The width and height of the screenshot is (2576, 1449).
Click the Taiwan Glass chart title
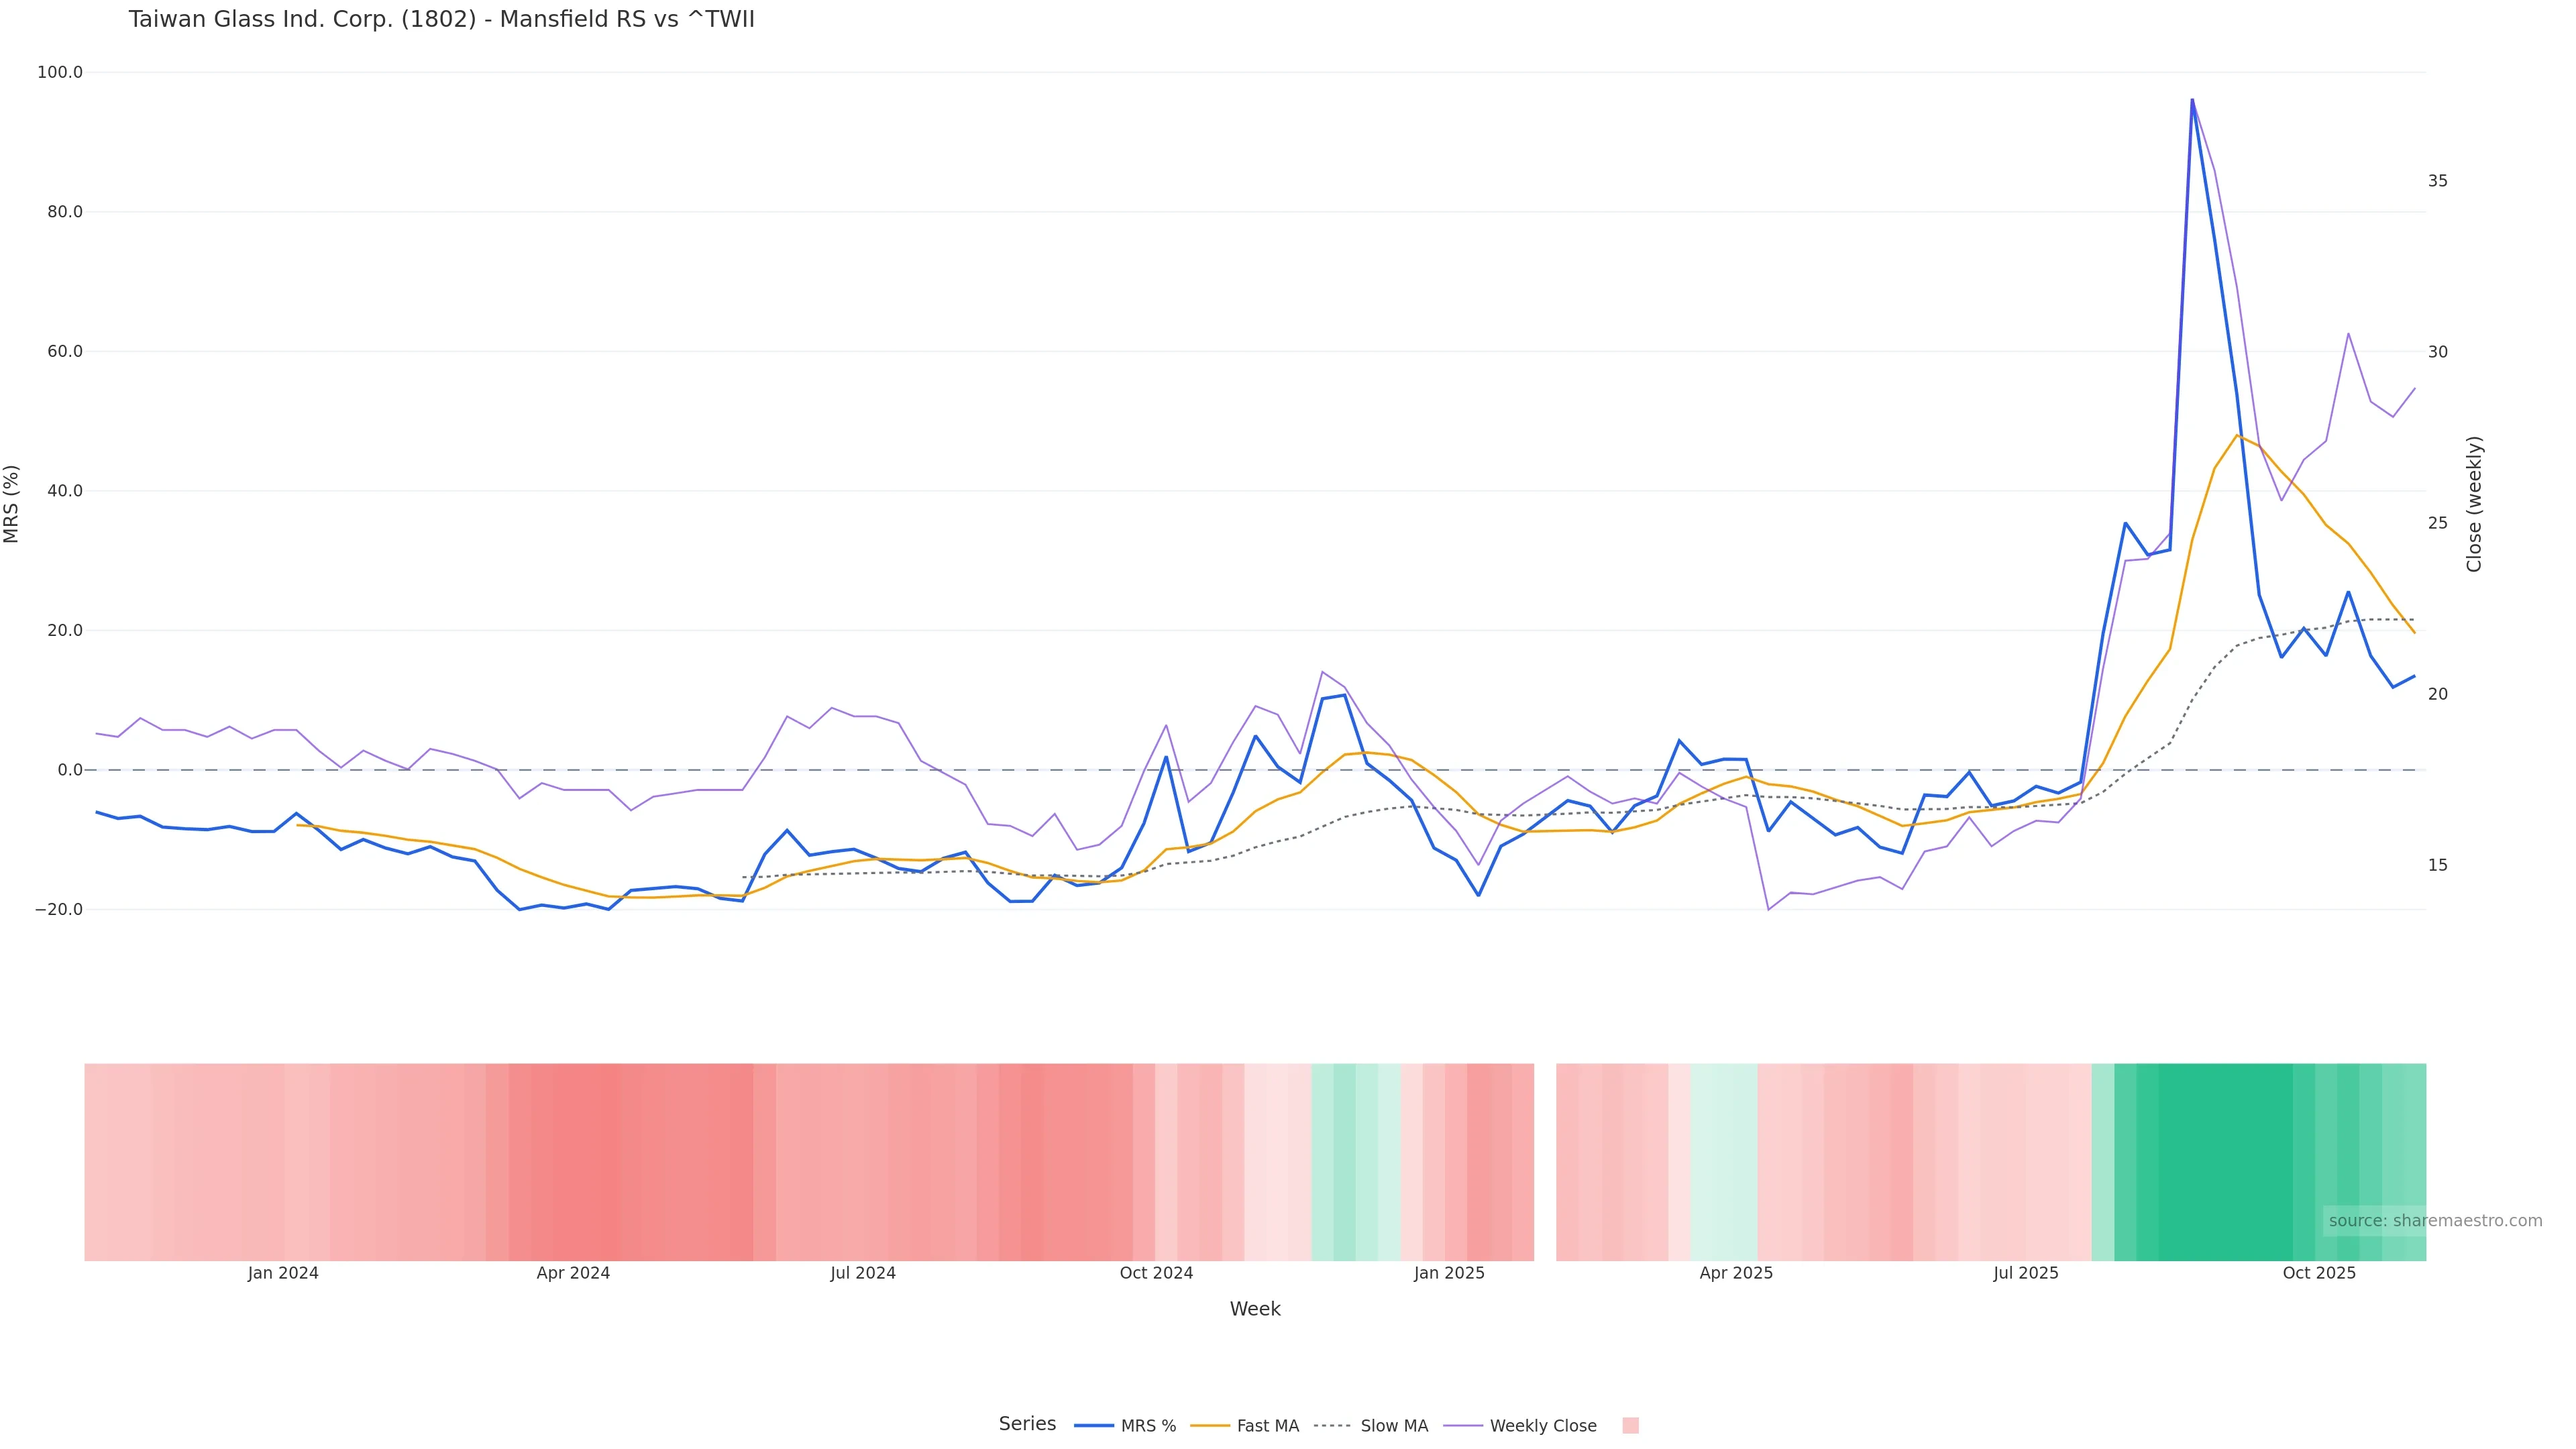coord(441,19)
